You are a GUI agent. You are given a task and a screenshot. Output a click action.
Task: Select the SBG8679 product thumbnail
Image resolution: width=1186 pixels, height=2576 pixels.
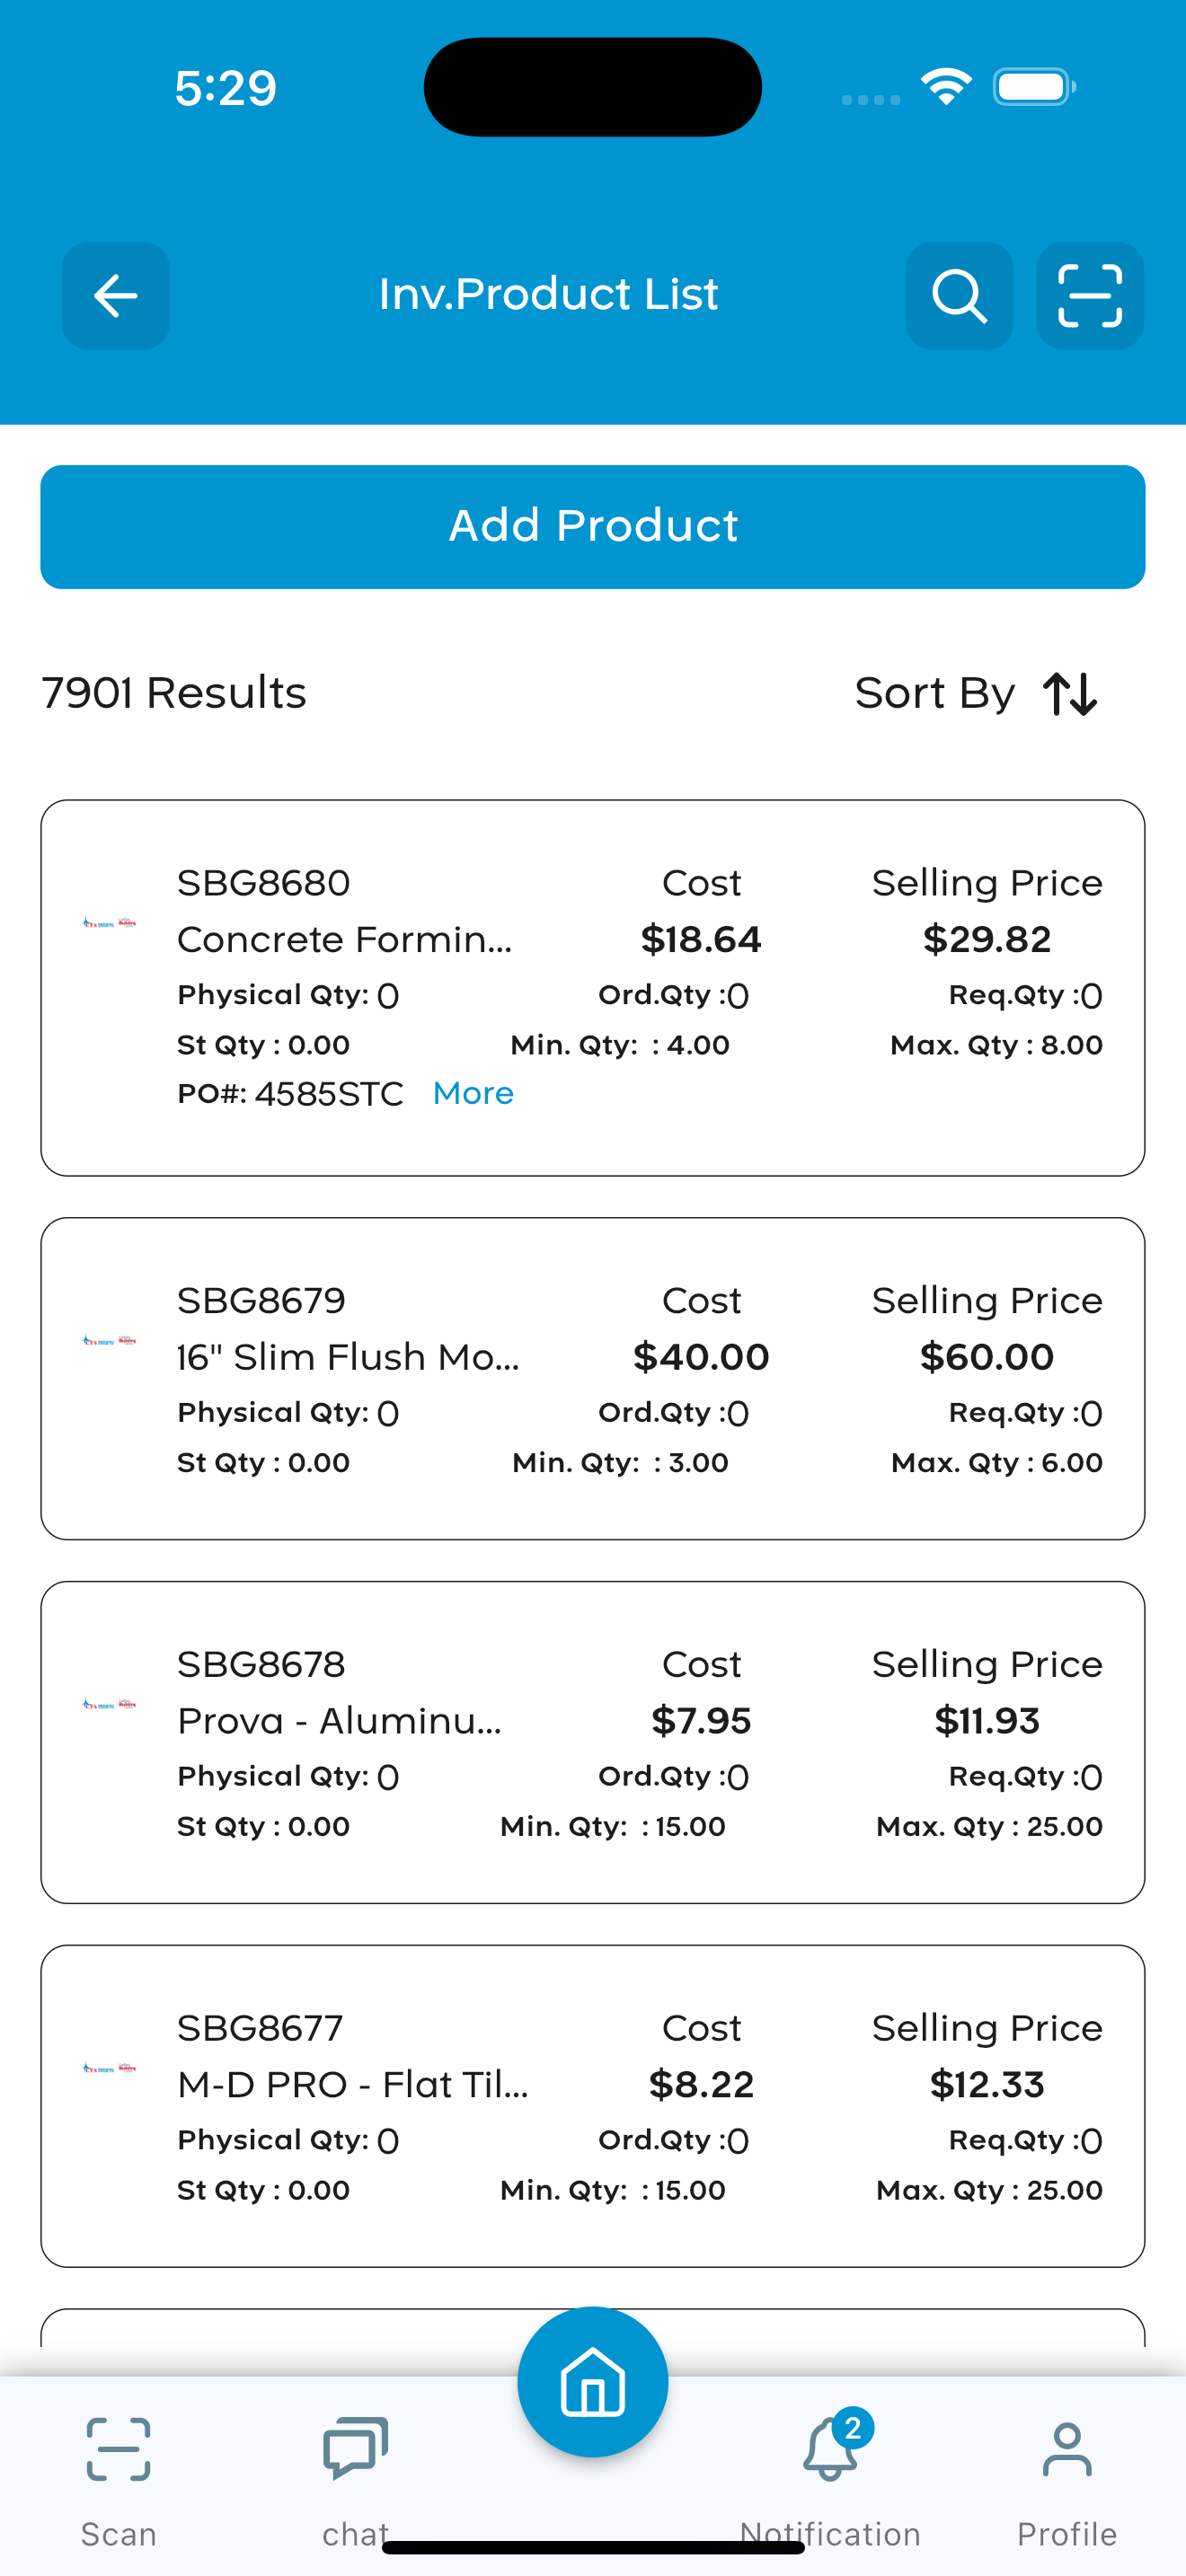coord(109,1340)
